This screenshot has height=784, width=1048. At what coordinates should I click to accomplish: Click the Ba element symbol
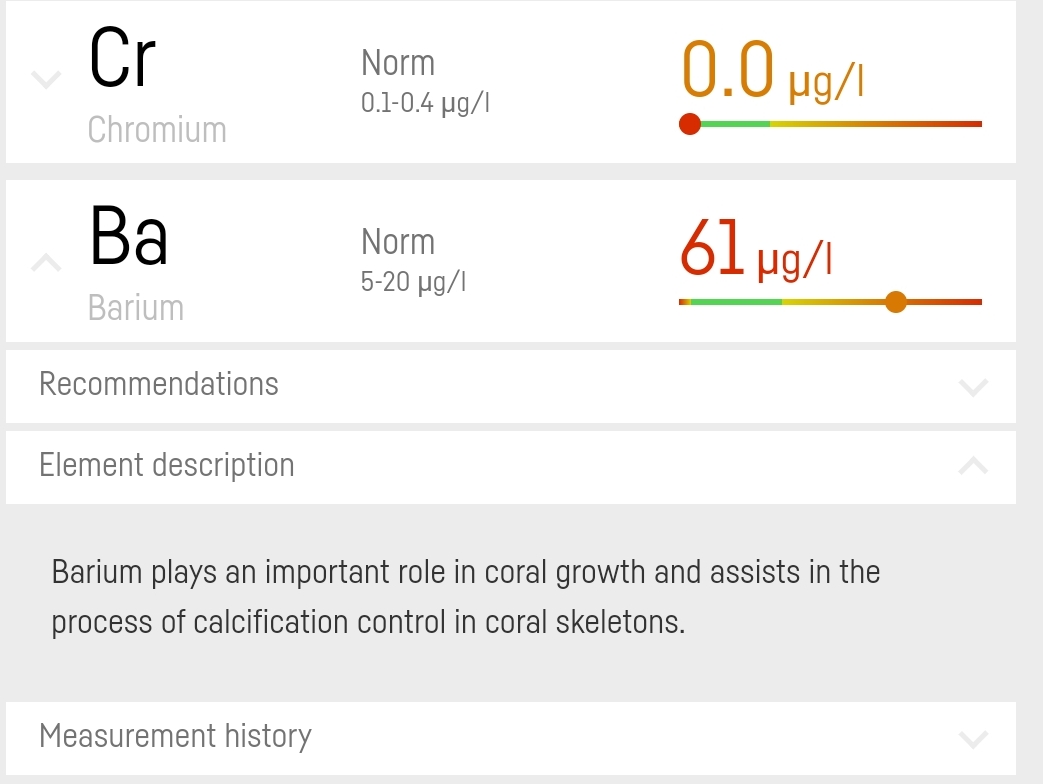tap(128, 237)
